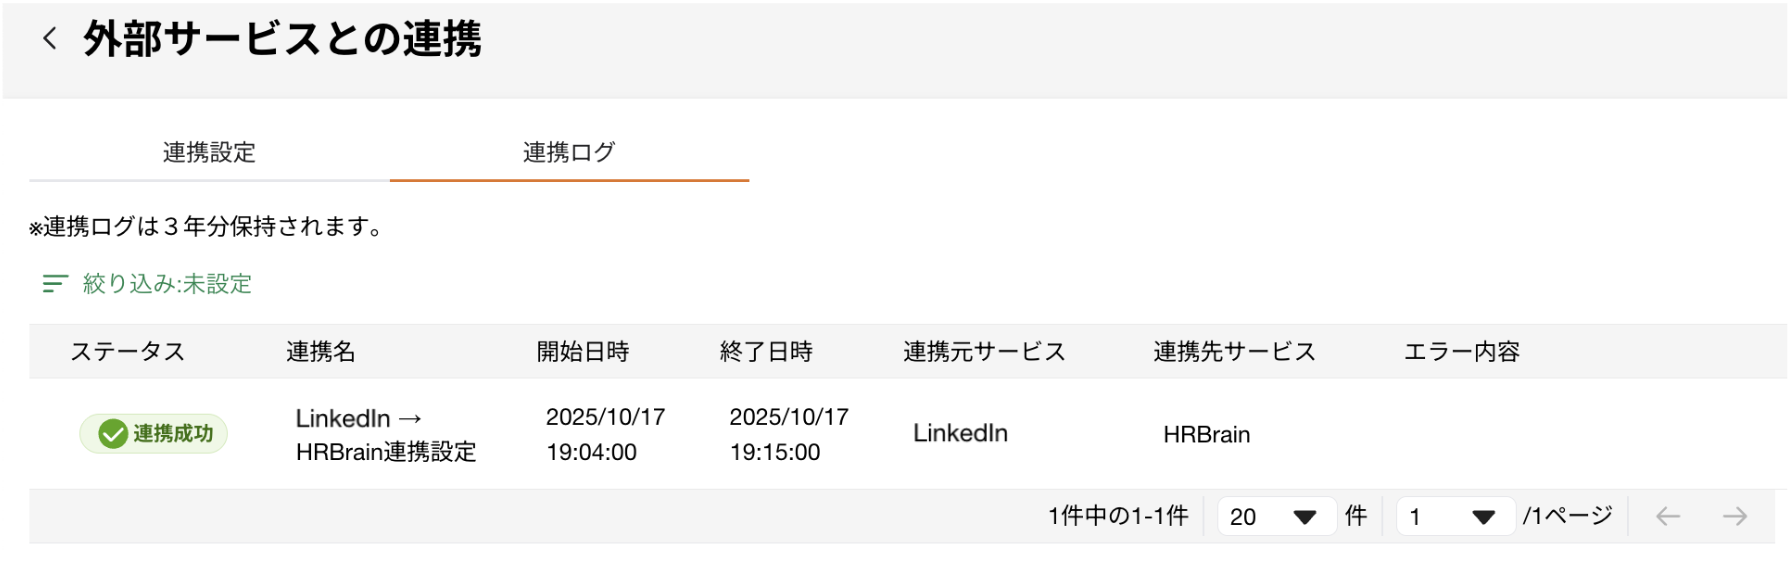Select the 連携ログ tab

click(x=569, y=152)
